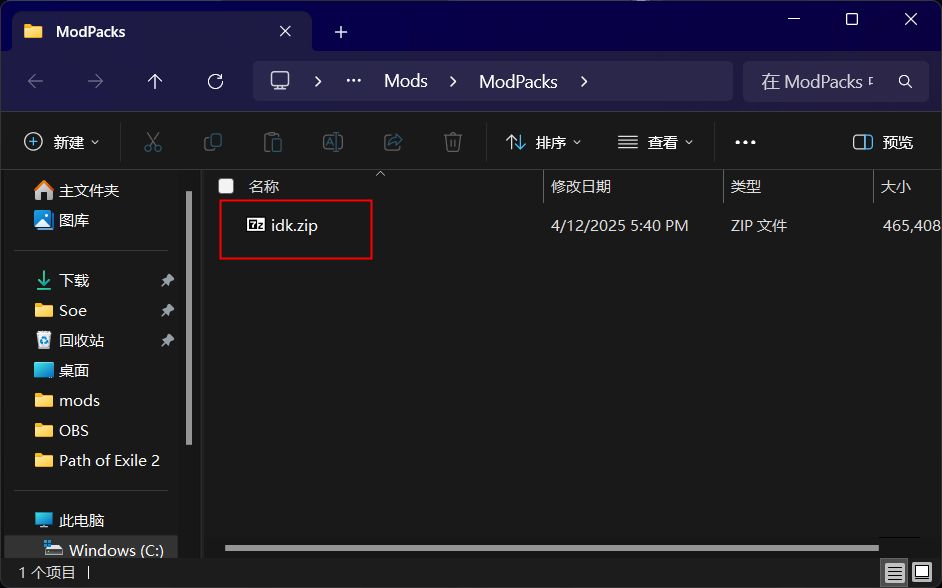Click the Paste clipboard icon
Image resolution: width=942 pixels, height=588 pixels.
[273, 142]
